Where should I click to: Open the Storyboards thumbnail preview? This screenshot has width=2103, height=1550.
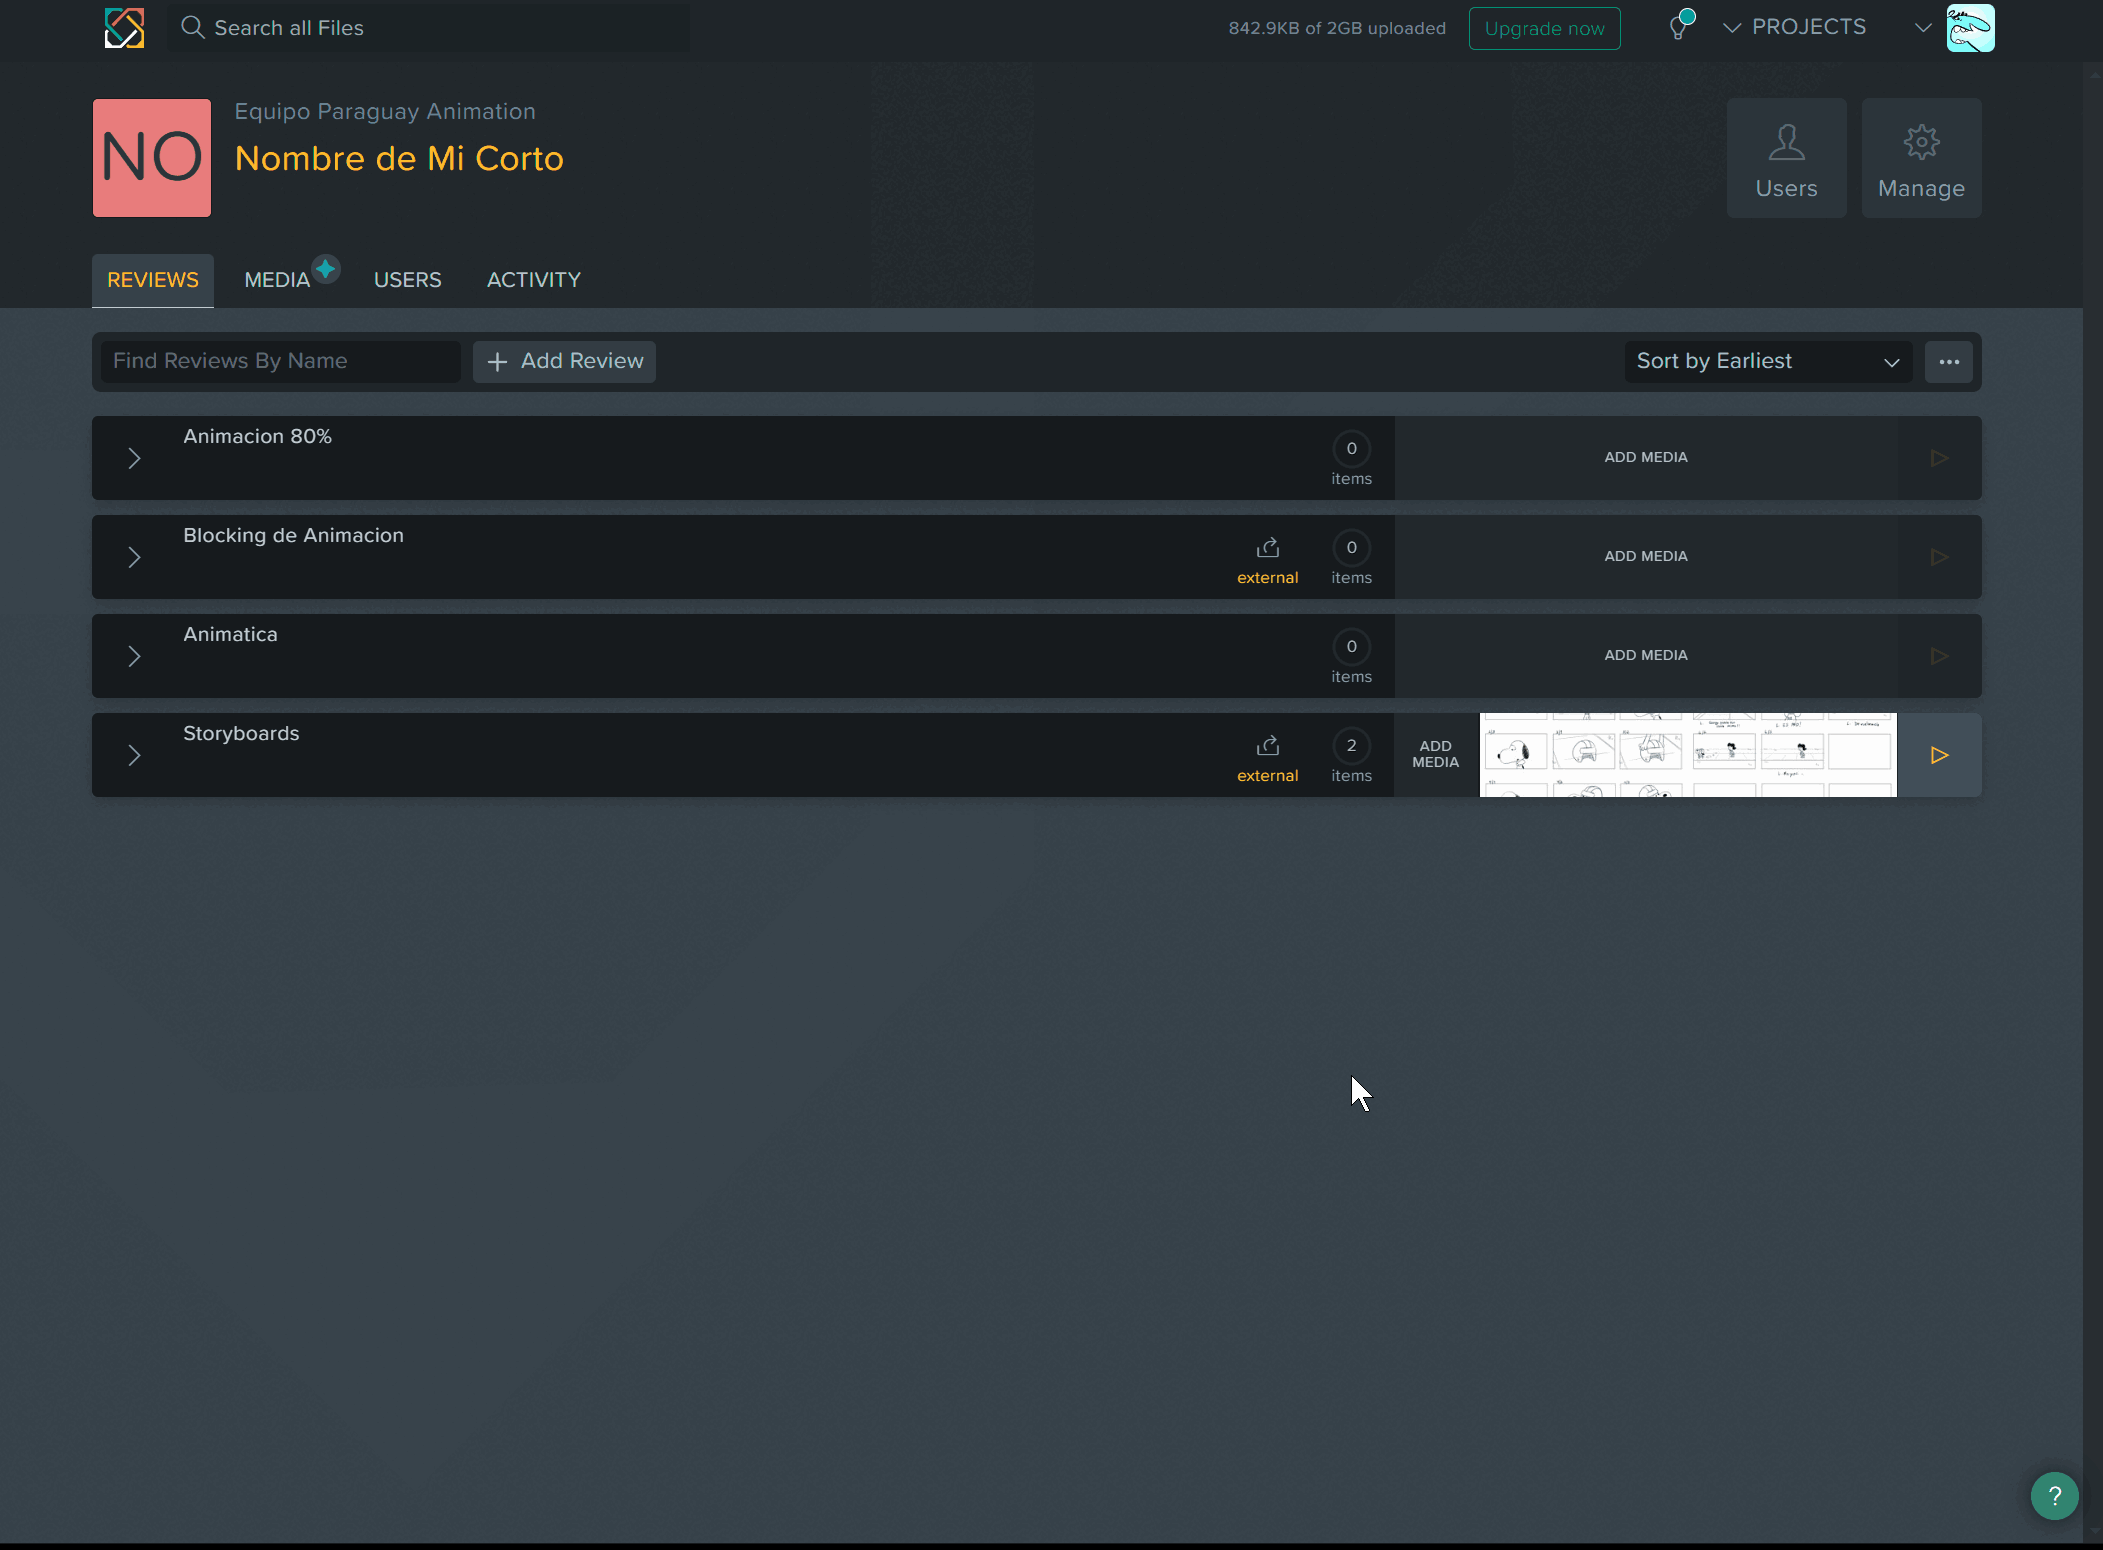click(1687, 755)
